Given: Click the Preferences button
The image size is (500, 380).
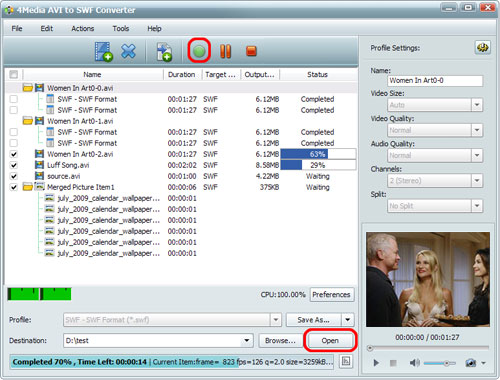Looking at the screenshot, I should click(x=331, y=295).
